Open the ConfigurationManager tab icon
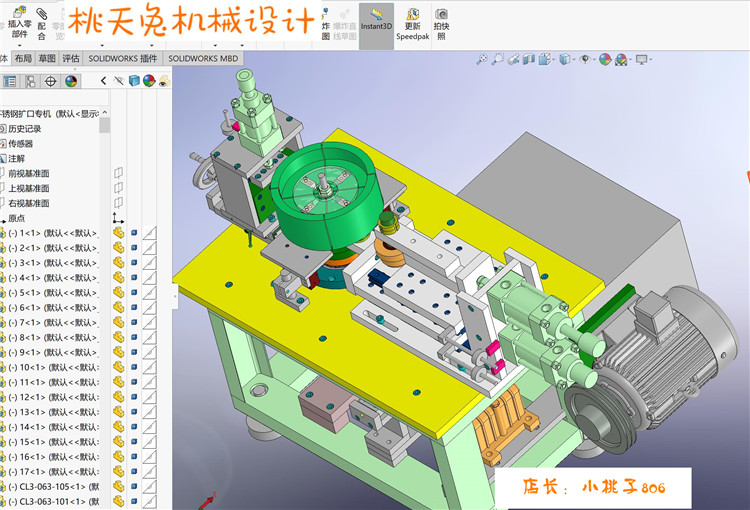 (x=30, y=81)
